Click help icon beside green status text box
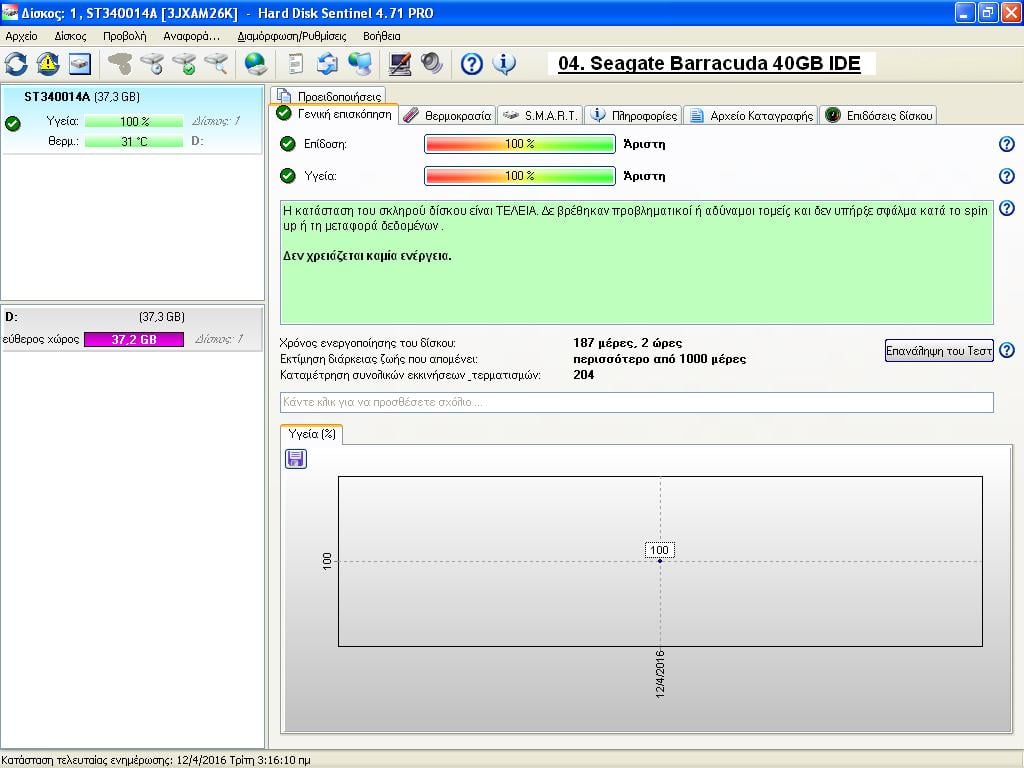Screen dimensions: 1024x768 (1007, 208)
